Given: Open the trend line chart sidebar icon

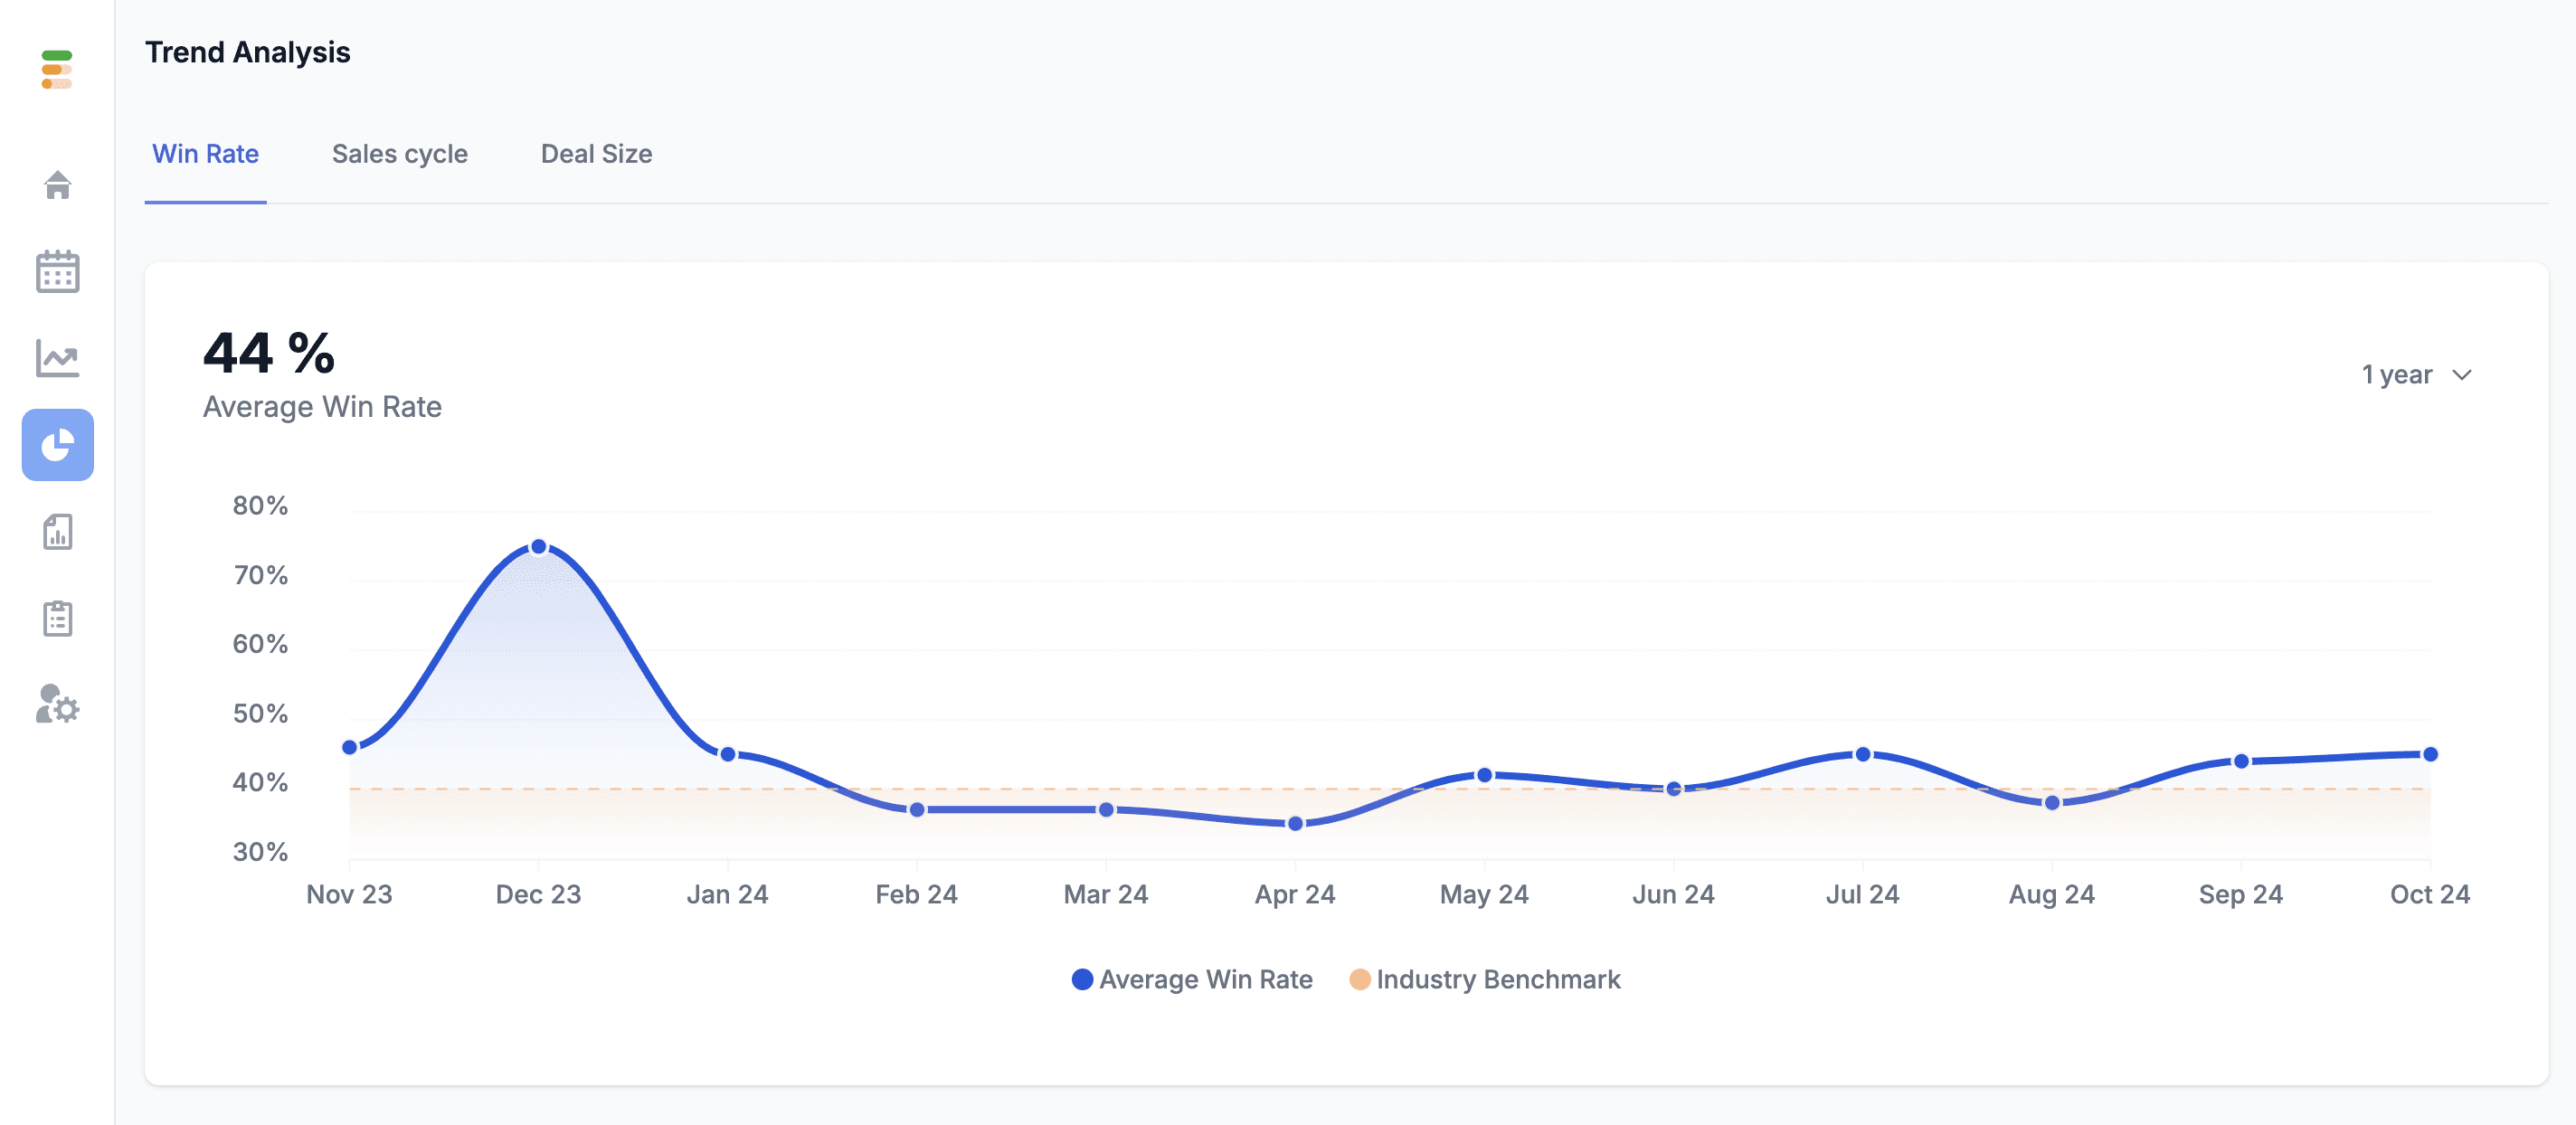Looking at the screenshot, I should pyautogui.click(x=58, y=358).
